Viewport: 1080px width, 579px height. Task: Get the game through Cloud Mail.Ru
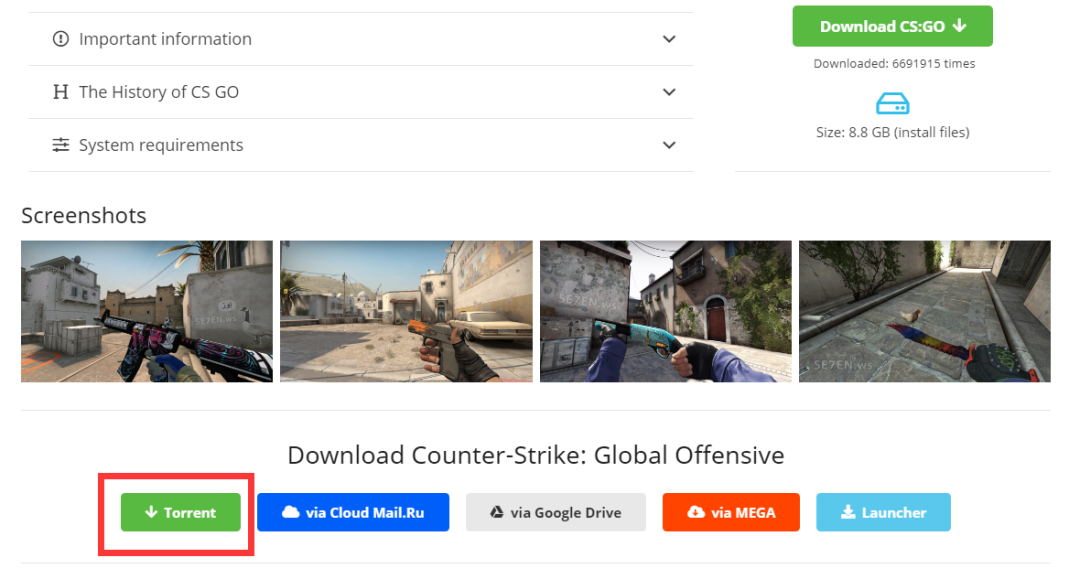(352, 512)
